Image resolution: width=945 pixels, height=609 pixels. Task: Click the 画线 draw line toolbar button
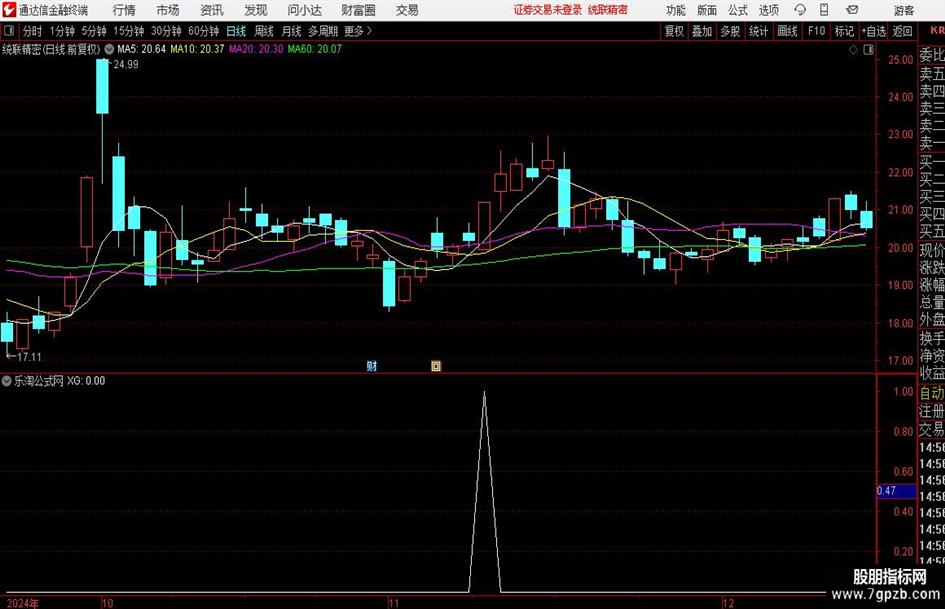coord(787,31)
